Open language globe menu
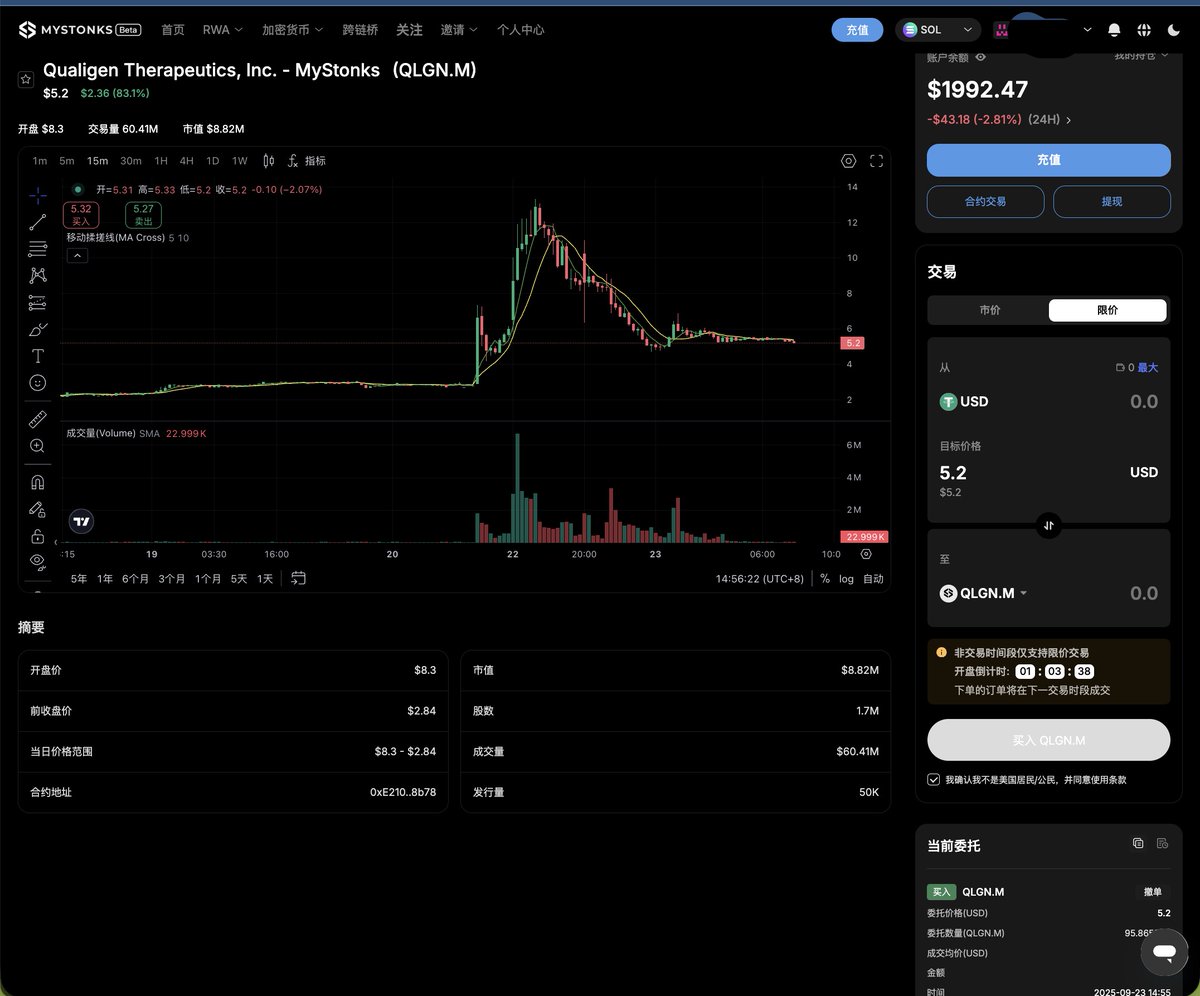1200x996 pixels. (1144, 30)
